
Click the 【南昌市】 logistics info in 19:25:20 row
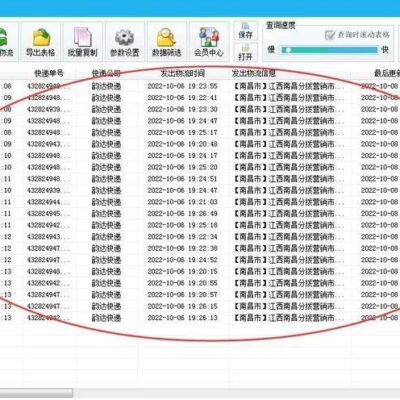289,167
